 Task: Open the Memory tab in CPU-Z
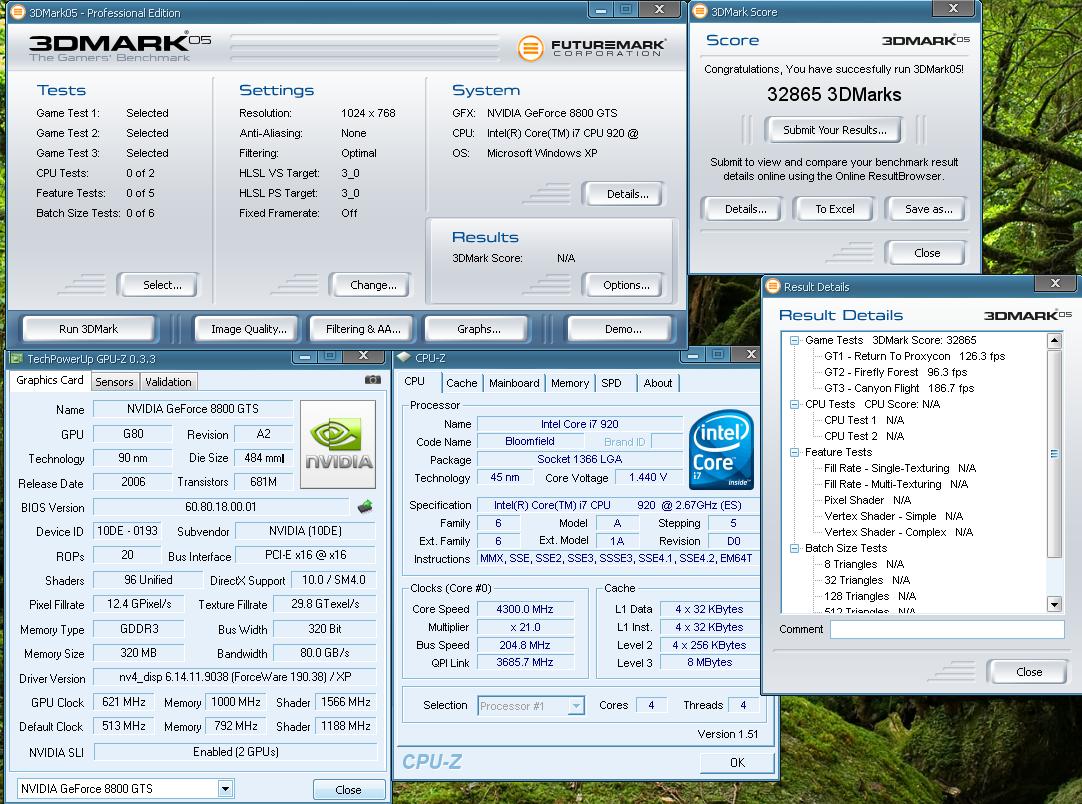point(570,383)
